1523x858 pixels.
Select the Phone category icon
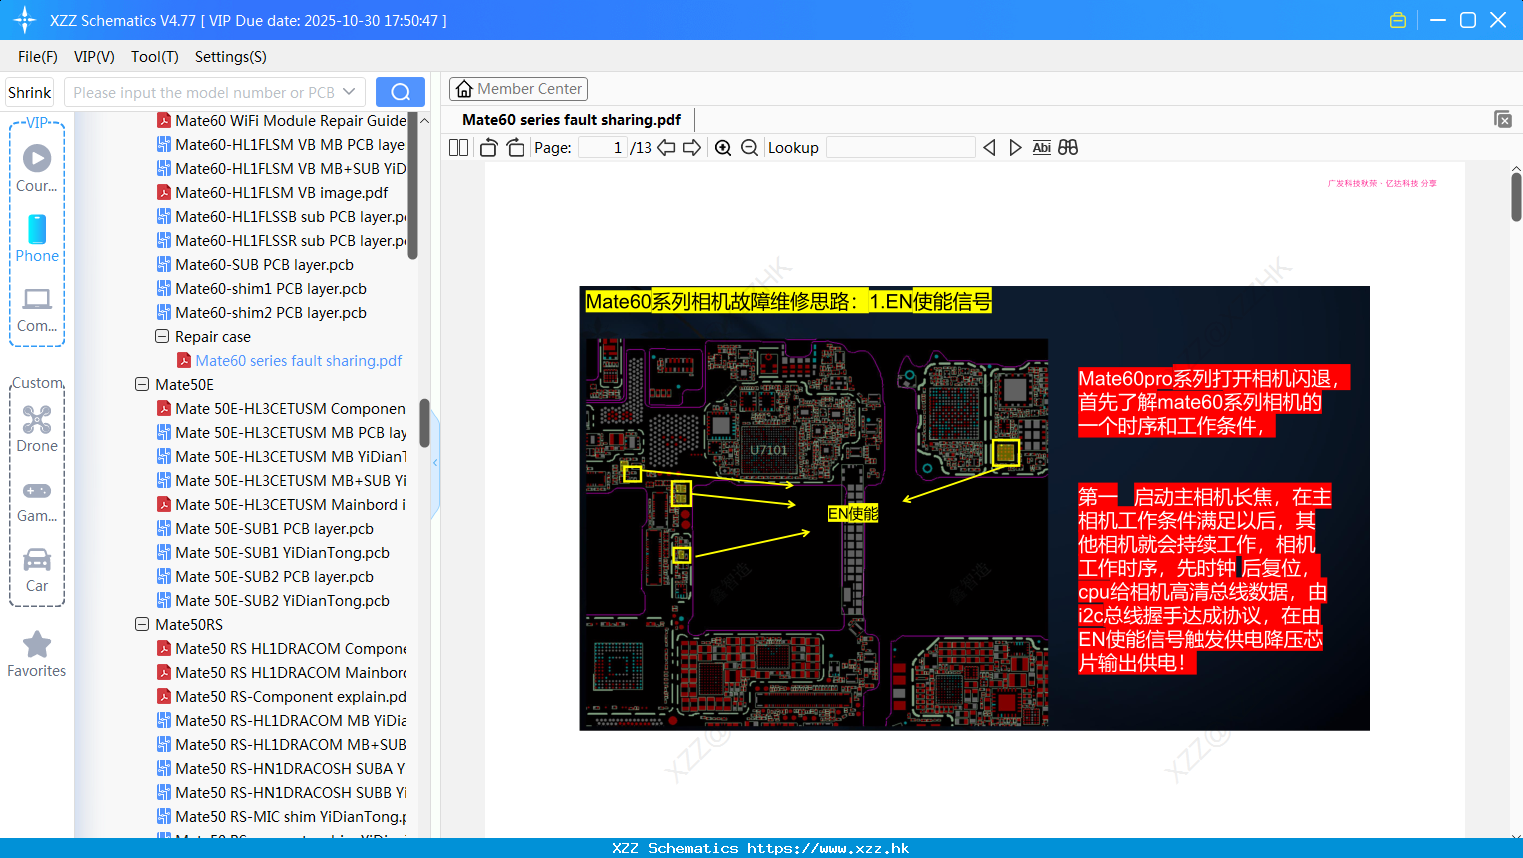tap(37, 229)
